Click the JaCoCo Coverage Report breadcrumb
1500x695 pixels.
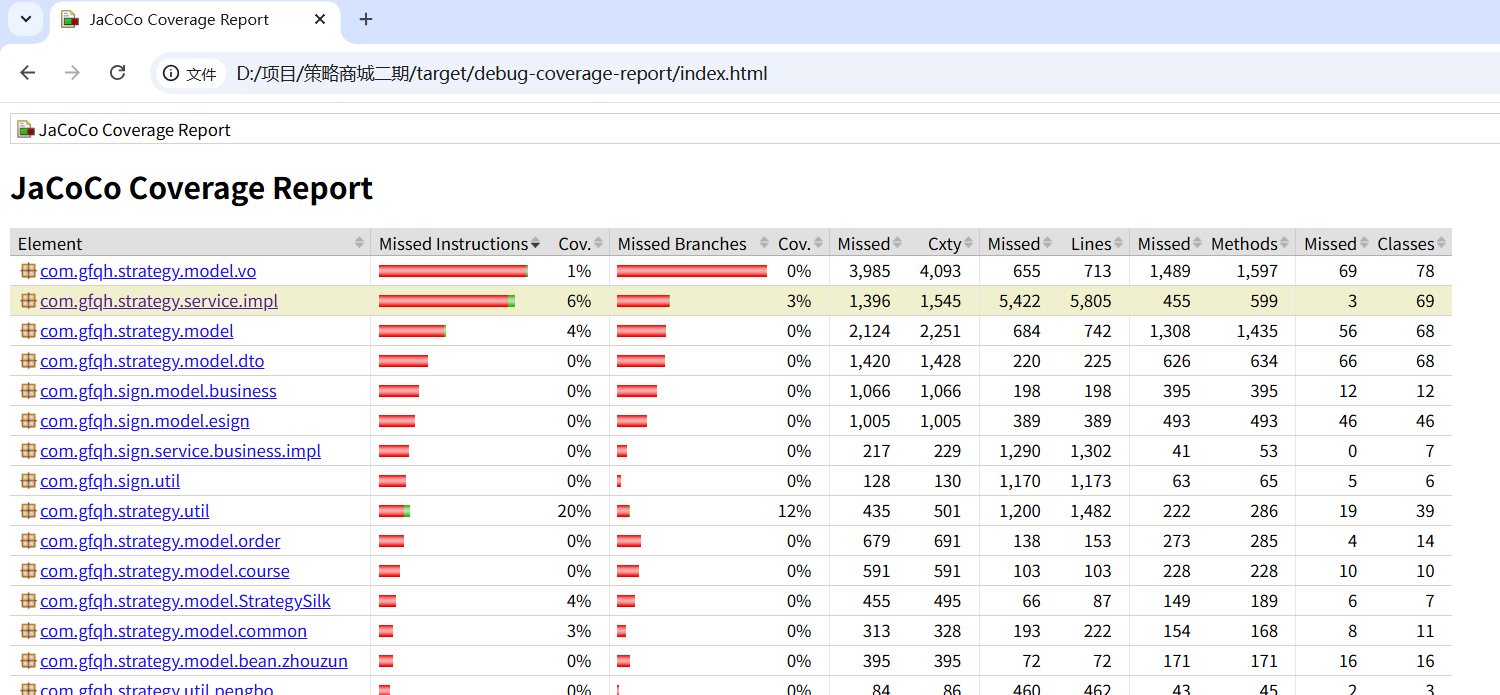pos(135,130)
